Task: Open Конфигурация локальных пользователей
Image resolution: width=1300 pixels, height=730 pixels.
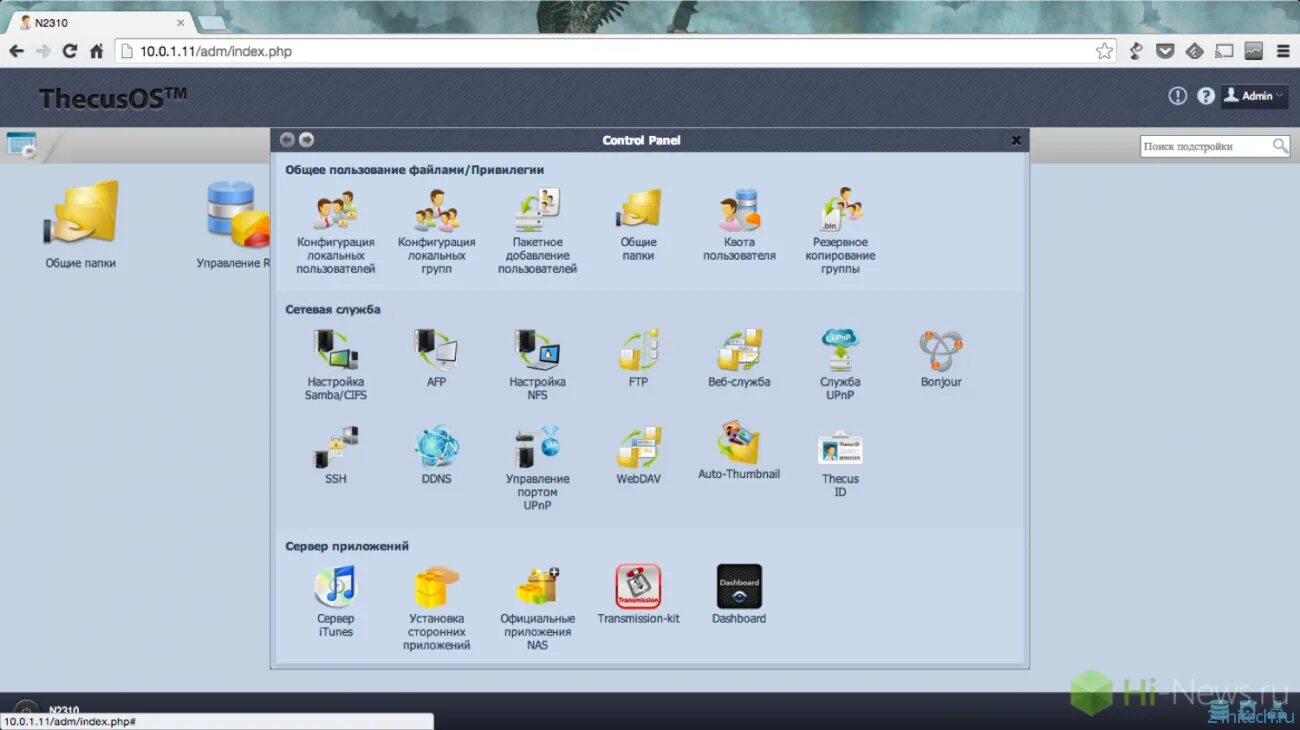Action: [x=336, y=232]
